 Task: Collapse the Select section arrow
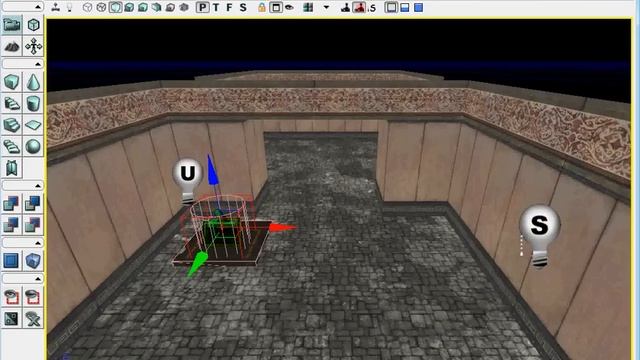[38, 278]
